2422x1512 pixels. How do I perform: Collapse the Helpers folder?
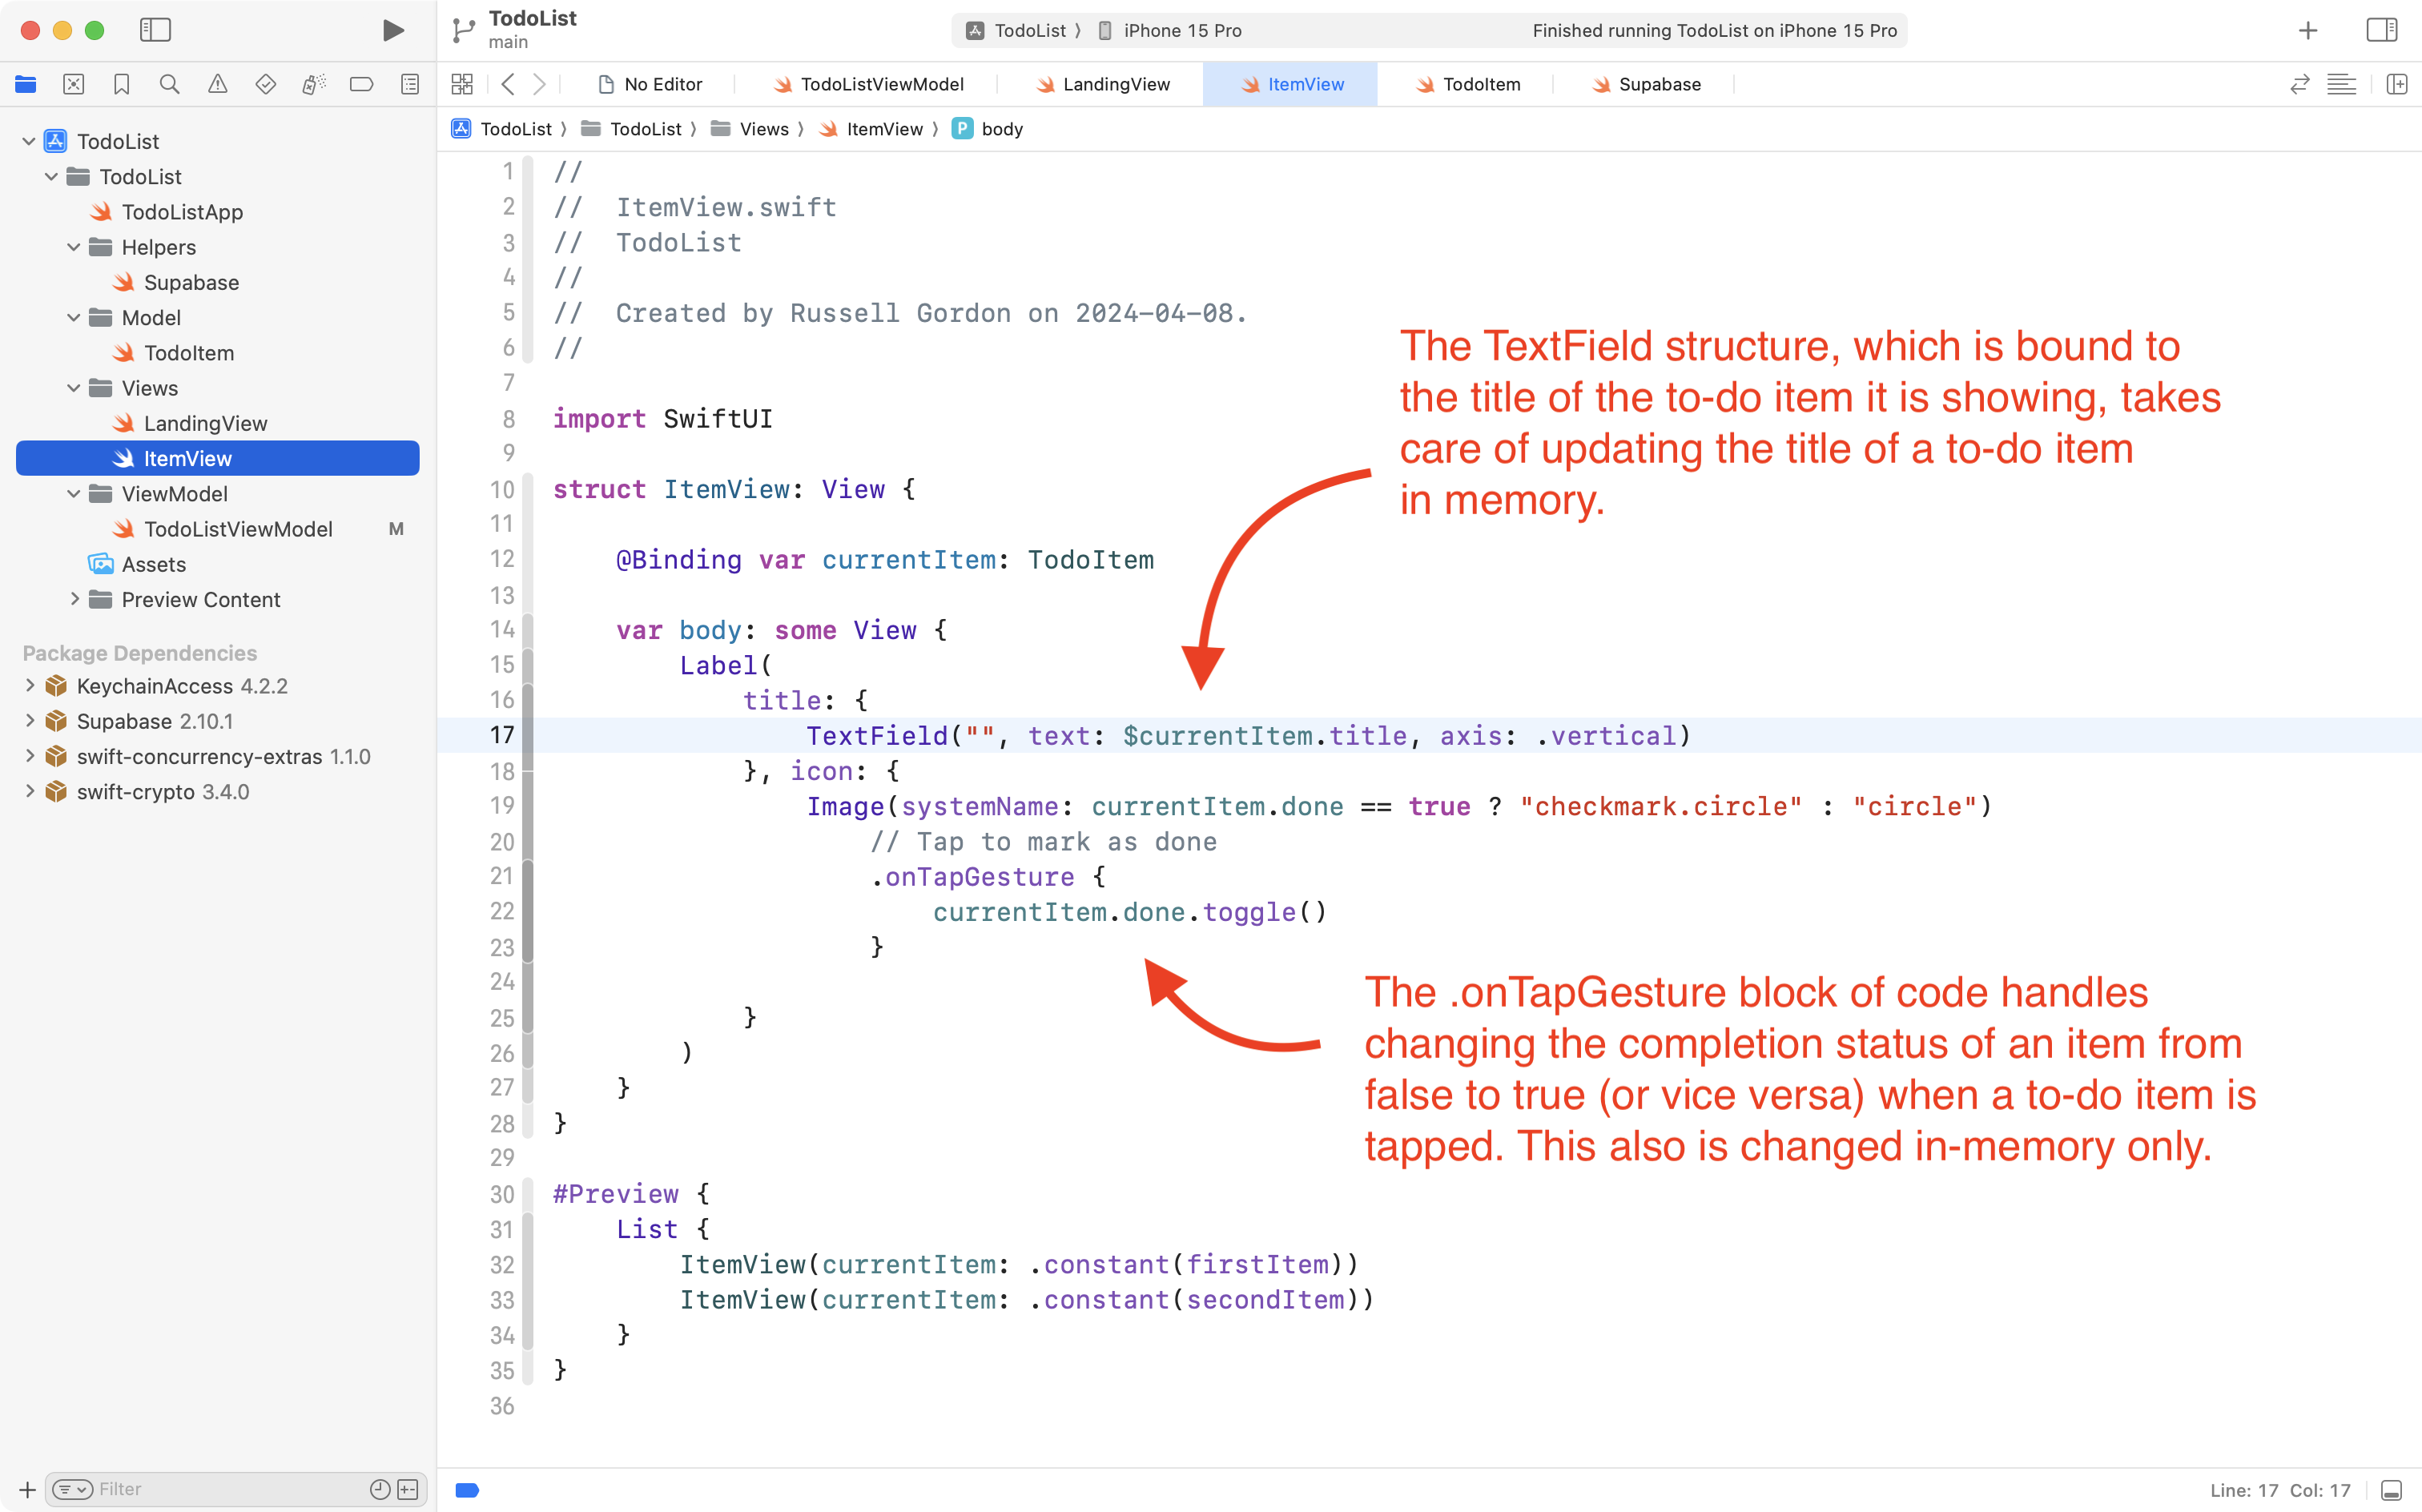[74, 247]
